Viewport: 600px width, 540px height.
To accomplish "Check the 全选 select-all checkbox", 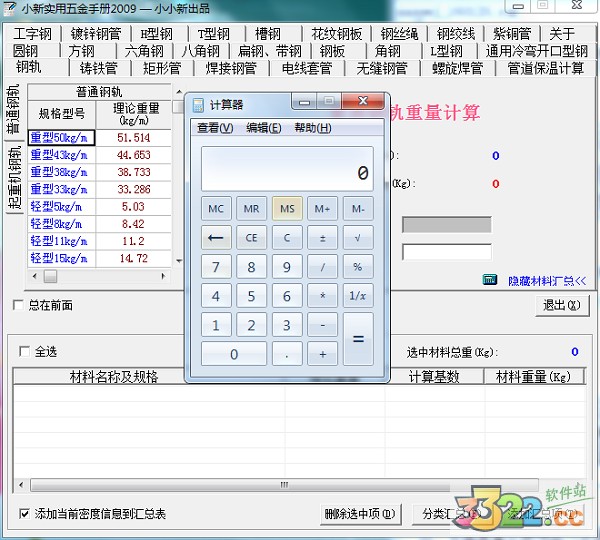I will click(x=24, y=351).
